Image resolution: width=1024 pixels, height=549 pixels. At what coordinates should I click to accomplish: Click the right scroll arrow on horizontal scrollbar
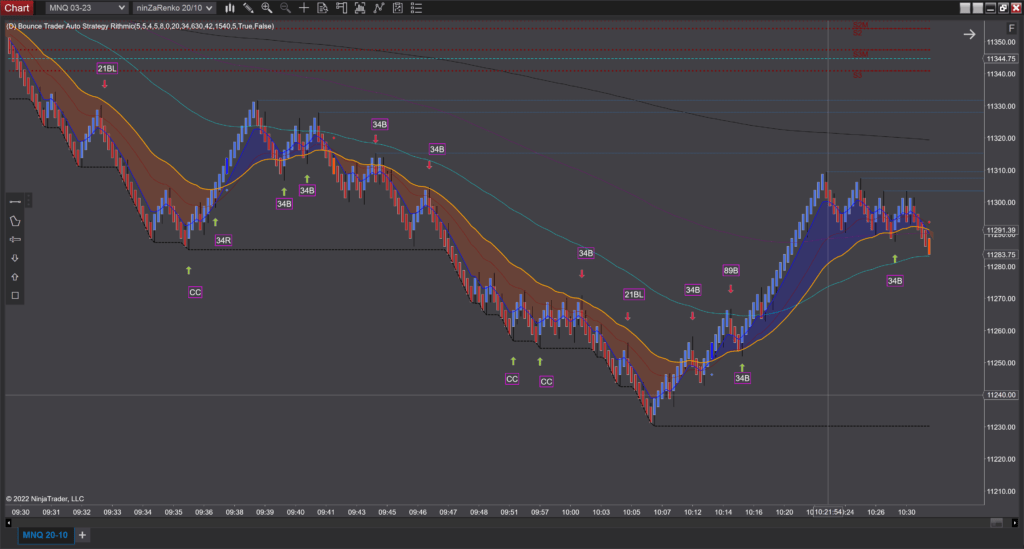coord(1015,522)
